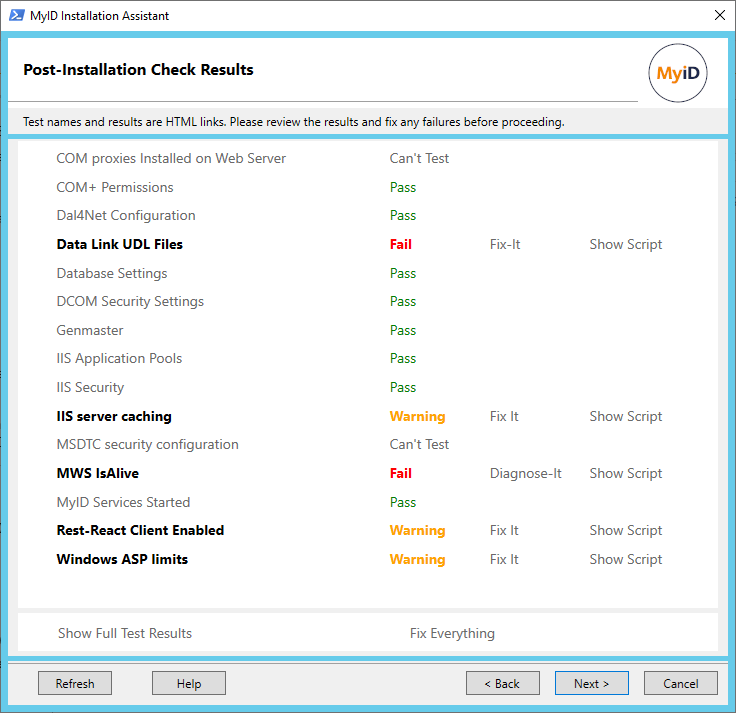This screenshot has width=736, height=713.
Task: Click the Fail result for MWS IsAlive
Action: tap(400, 473)
